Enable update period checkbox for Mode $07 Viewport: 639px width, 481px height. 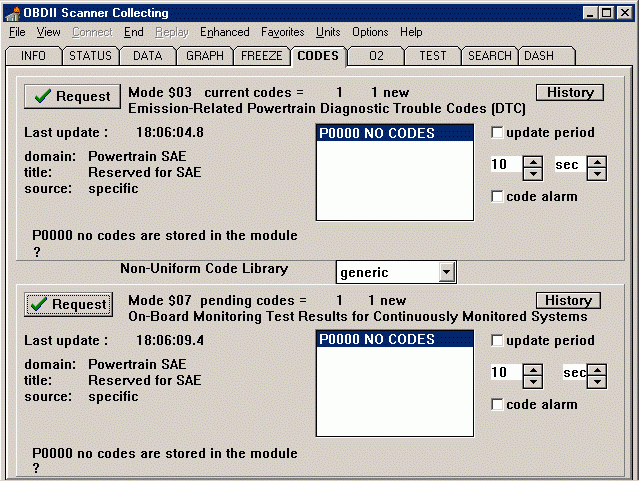point(497,340)
